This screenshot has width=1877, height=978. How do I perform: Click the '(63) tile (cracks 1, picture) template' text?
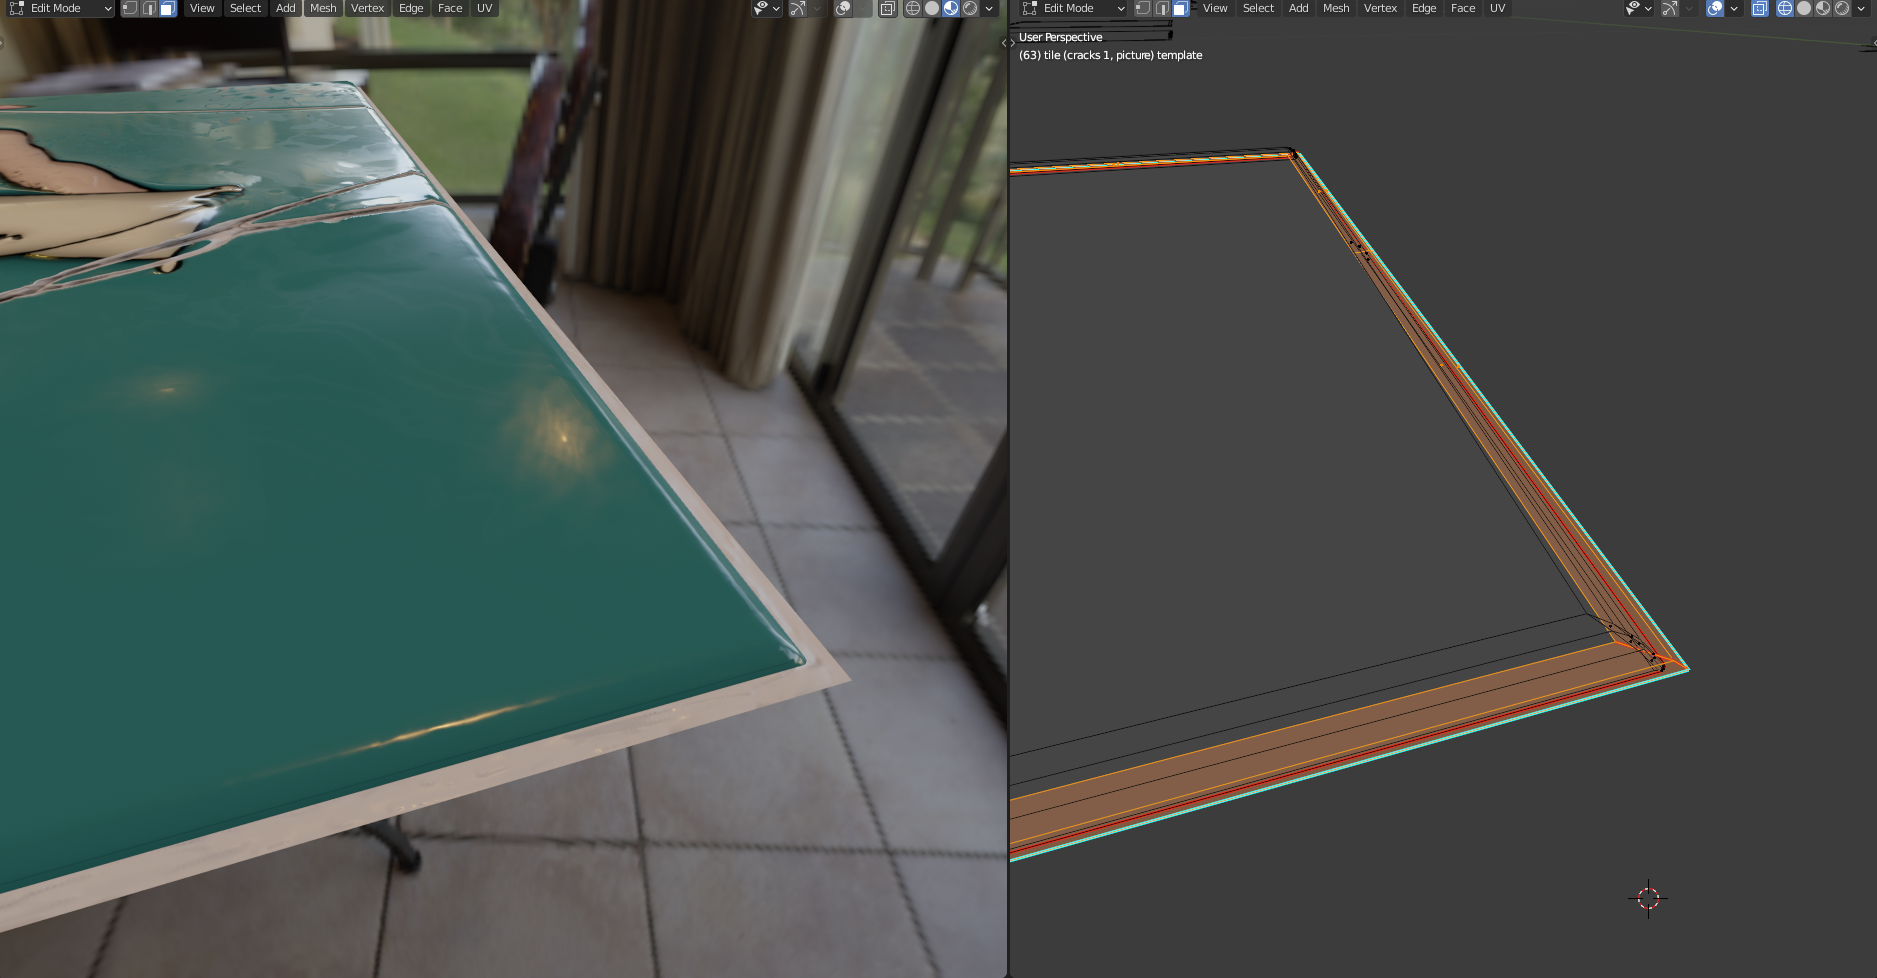point(1110,55)
